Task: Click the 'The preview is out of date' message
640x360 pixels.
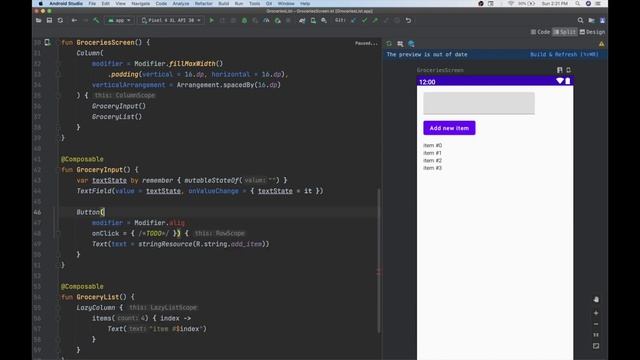Action: 427,54
